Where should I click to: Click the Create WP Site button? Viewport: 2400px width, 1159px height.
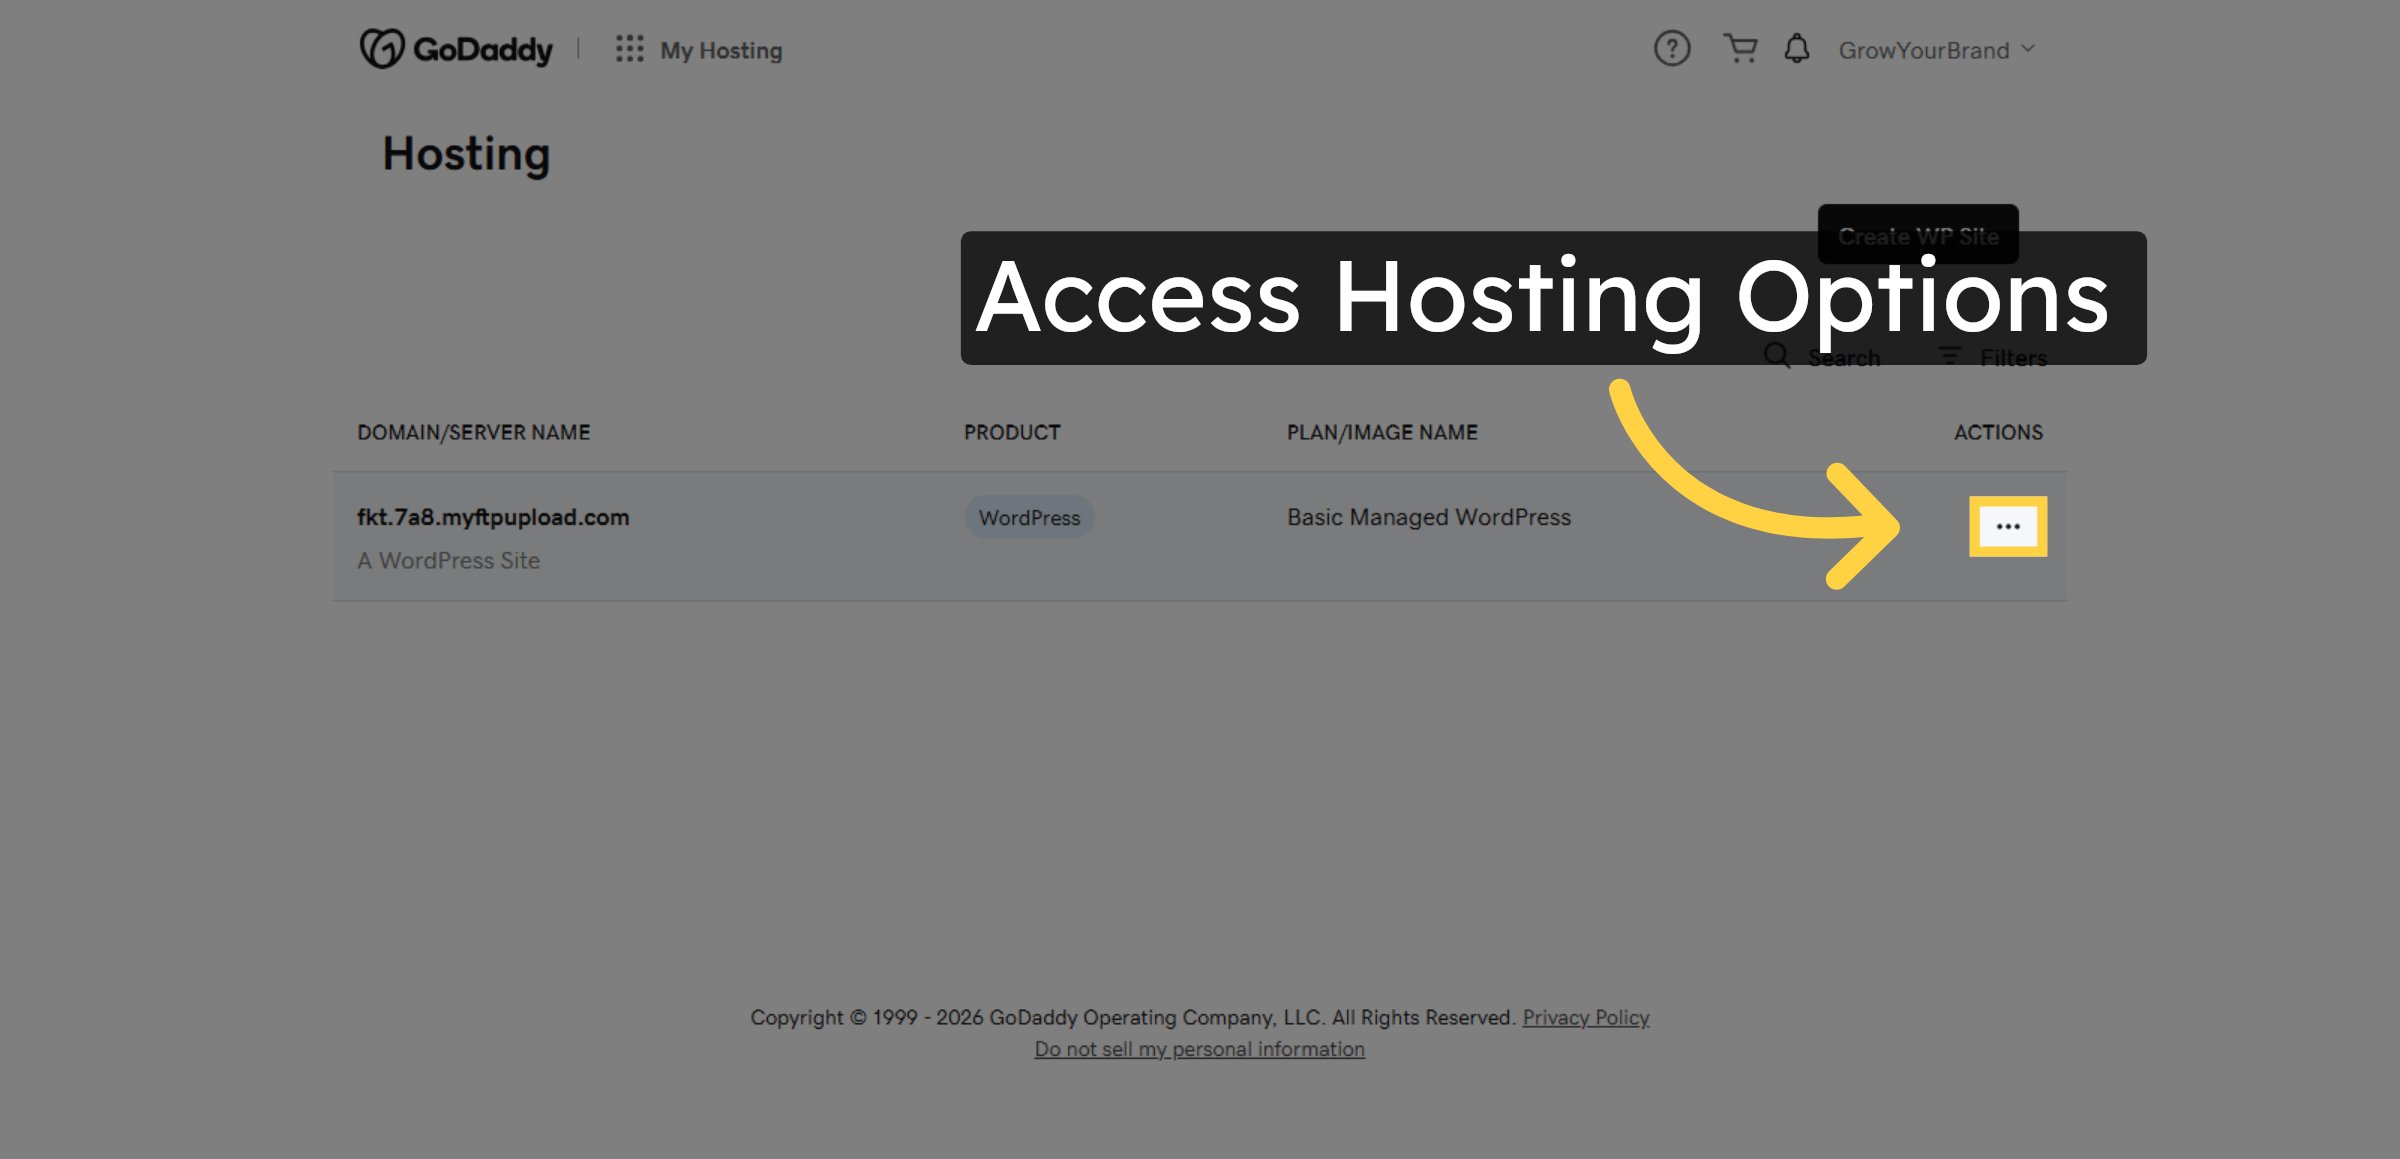tap(1917, 236)
